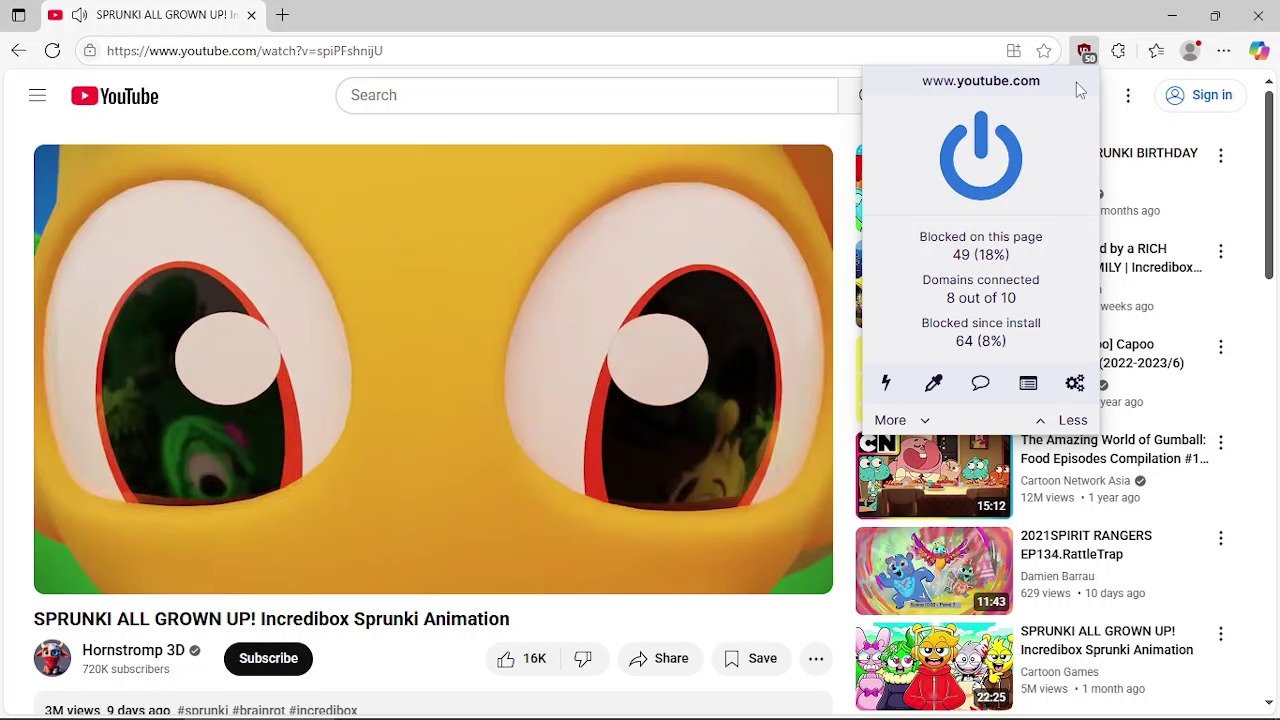The width and height of the screenshot is (1280, 720).
Task: Click the video title text
Action: coord(272,619)
